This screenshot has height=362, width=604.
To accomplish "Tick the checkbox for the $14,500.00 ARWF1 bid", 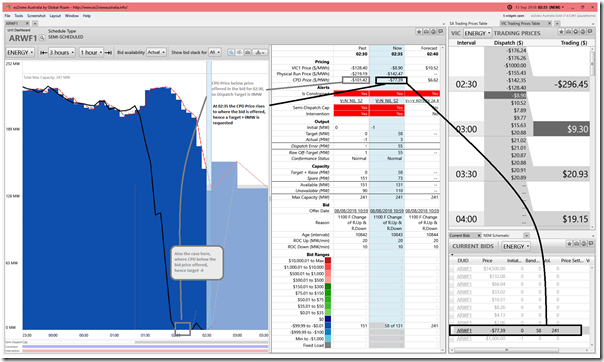I will coord(453,269).
